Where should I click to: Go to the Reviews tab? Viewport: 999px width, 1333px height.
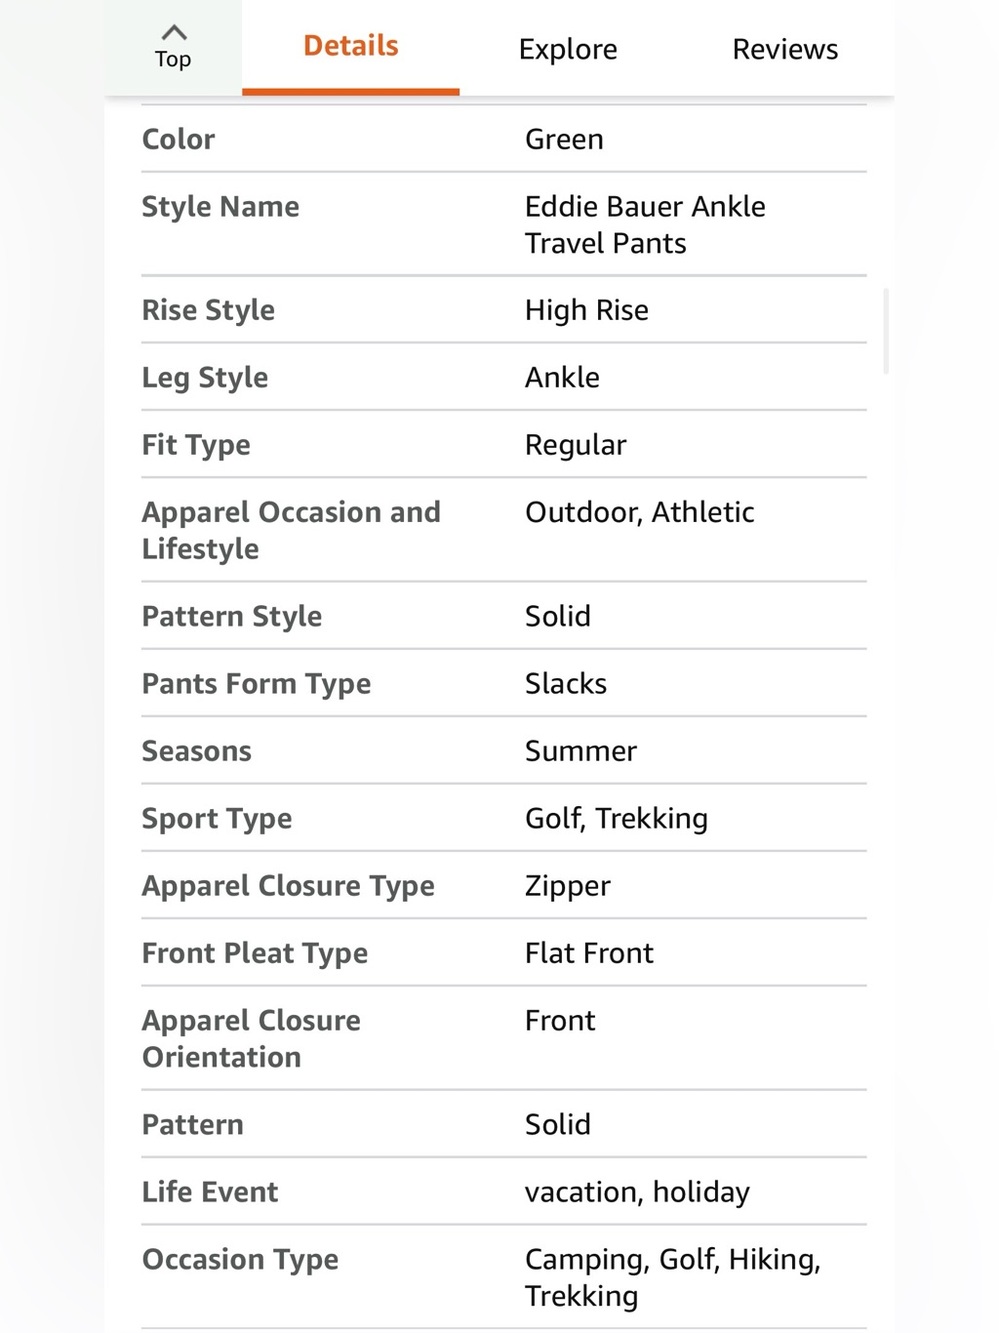coord(785,49)
